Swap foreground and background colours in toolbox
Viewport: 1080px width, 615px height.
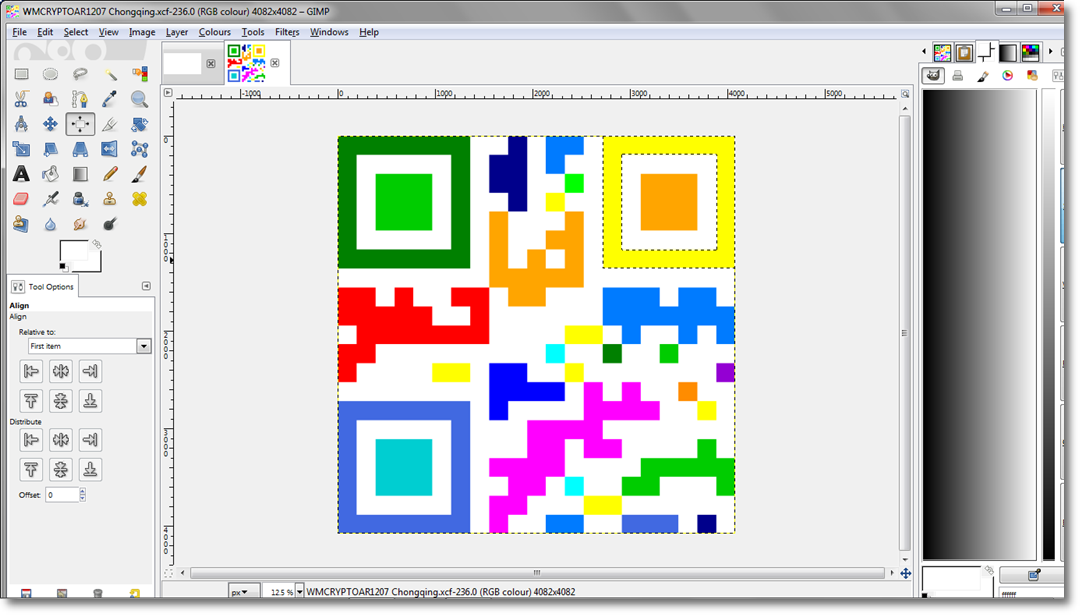[x=96, y=244]
